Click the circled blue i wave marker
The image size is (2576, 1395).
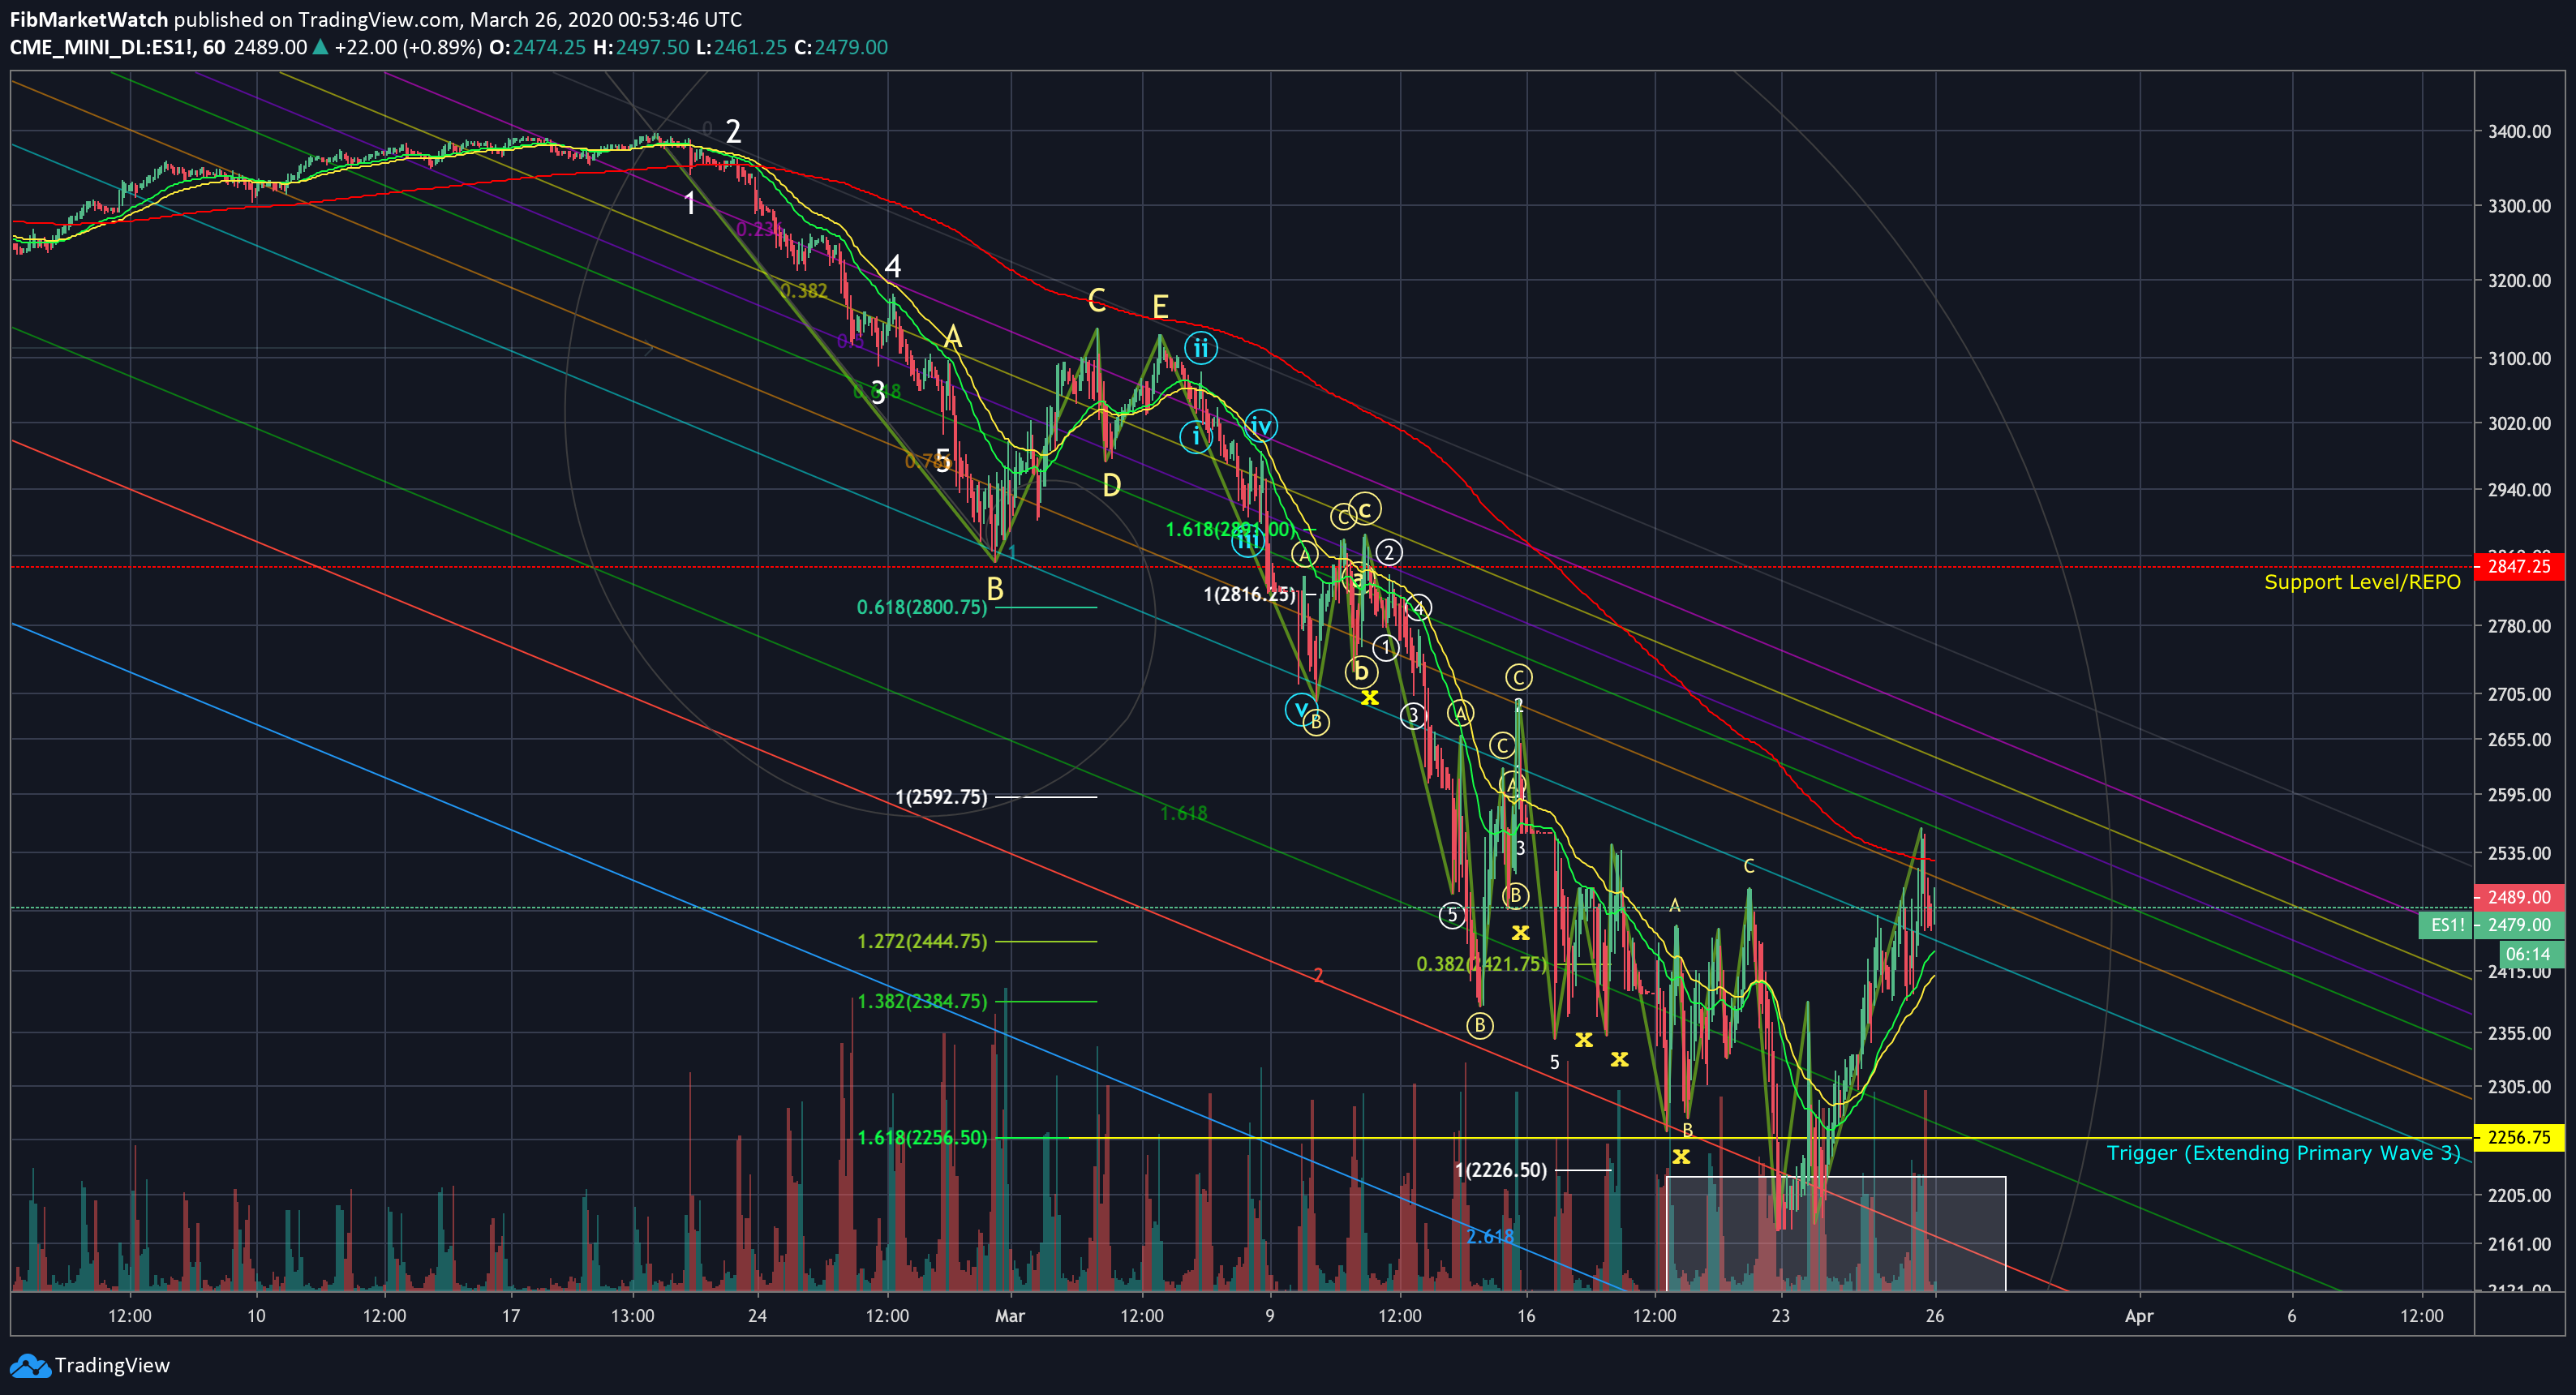click(1195, 436)
